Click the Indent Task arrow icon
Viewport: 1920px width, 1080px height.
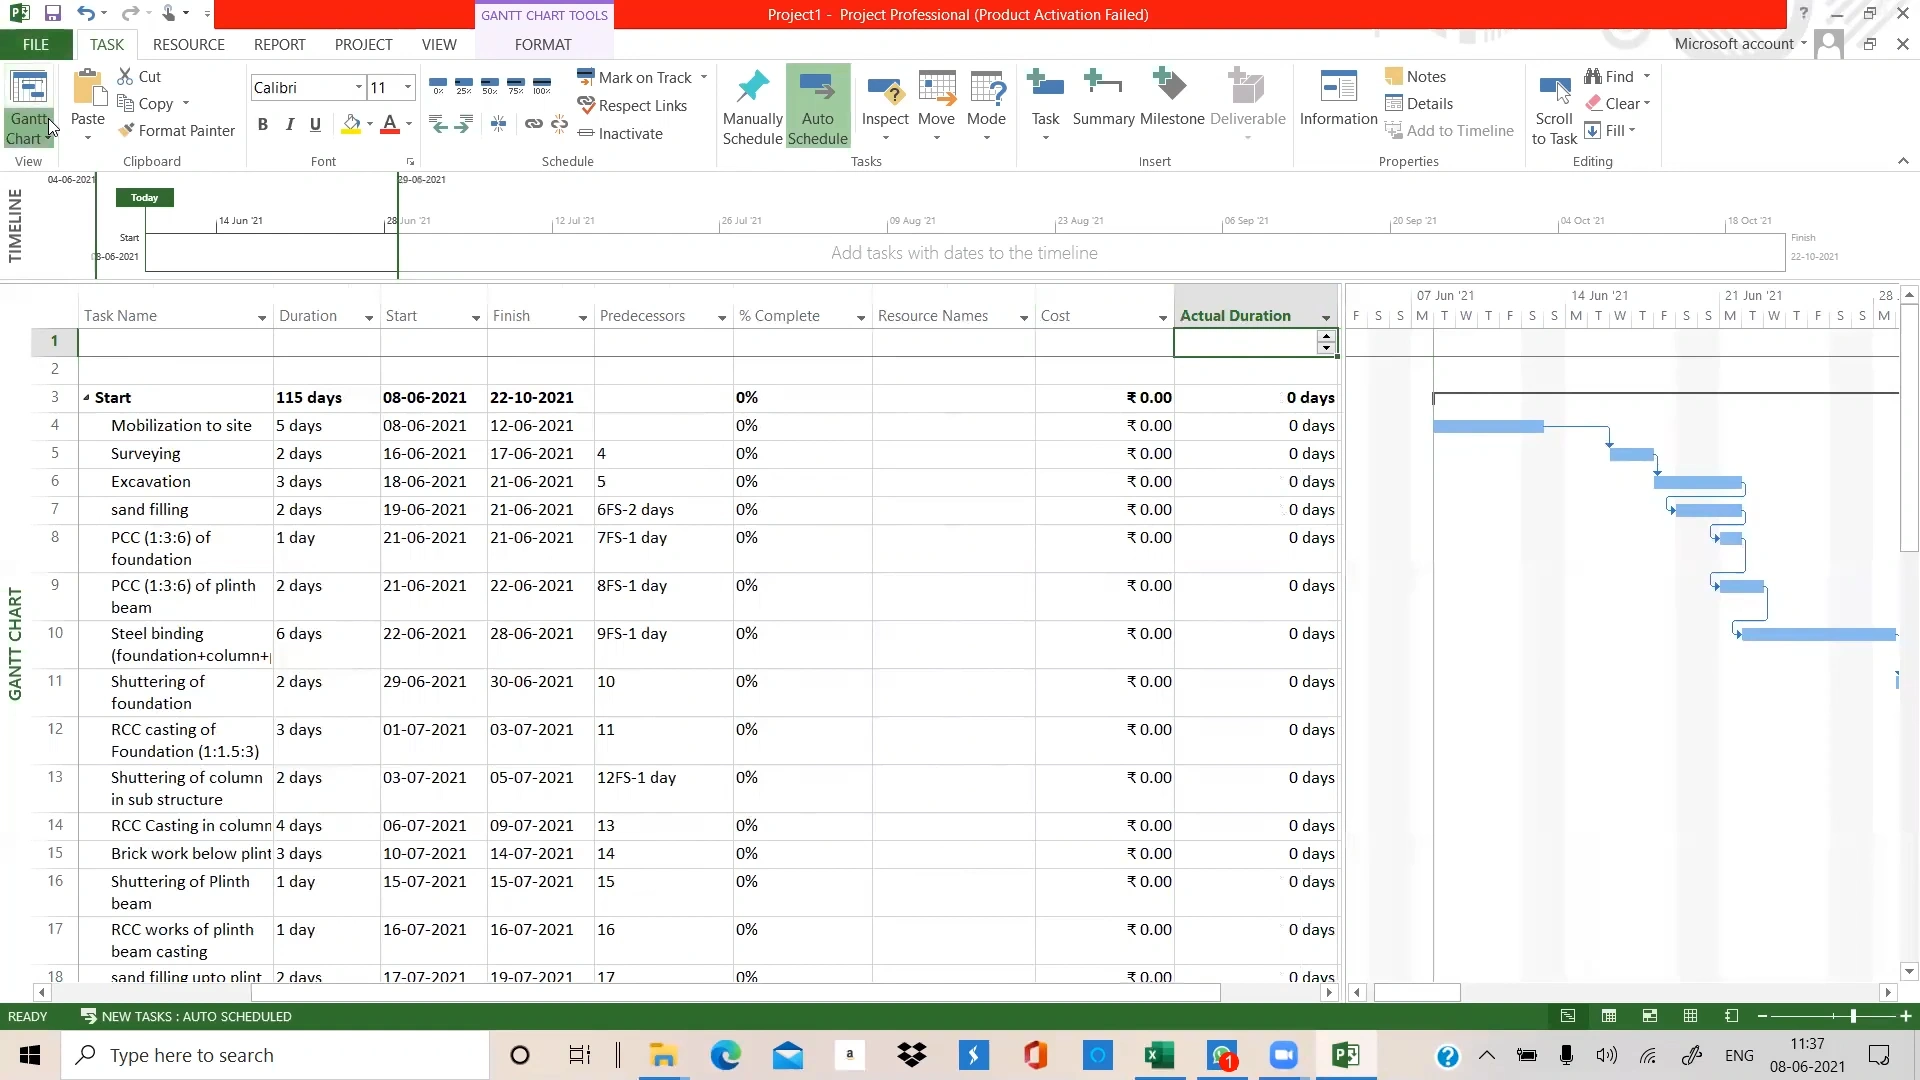tap(463, 124)
